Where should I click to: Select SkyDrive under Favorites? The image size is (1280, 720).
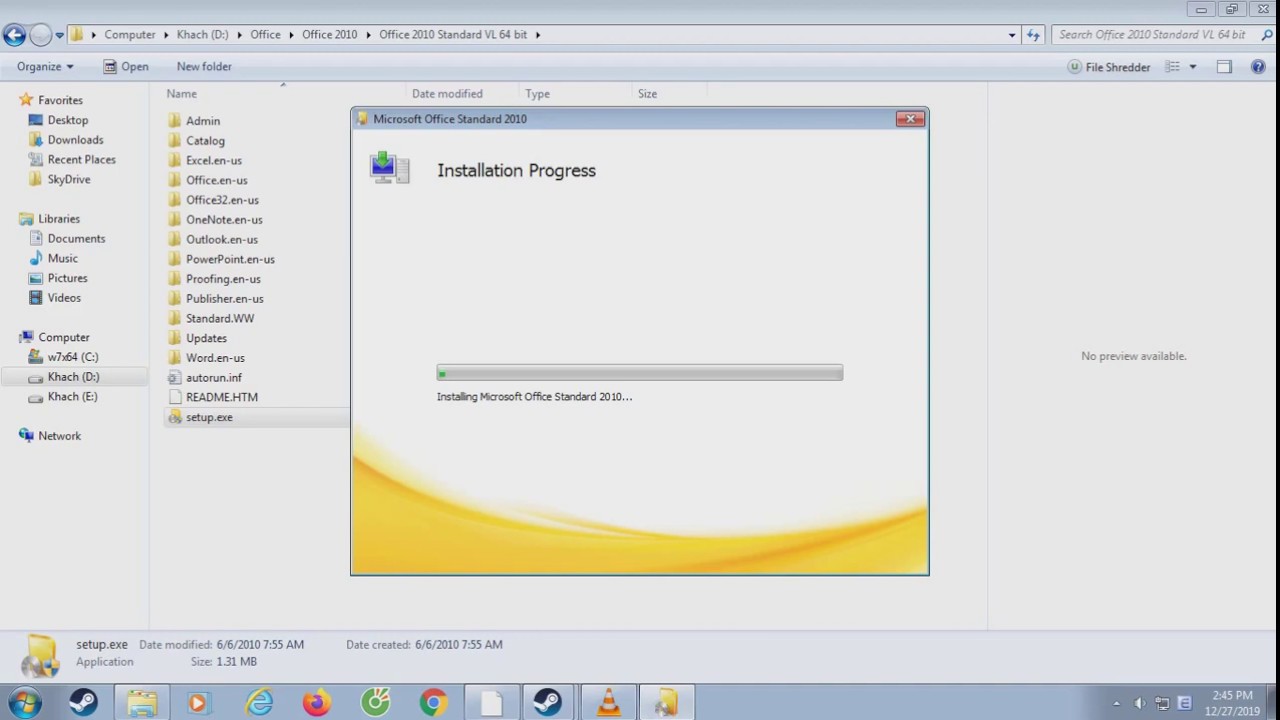click(x=69, y=180)
